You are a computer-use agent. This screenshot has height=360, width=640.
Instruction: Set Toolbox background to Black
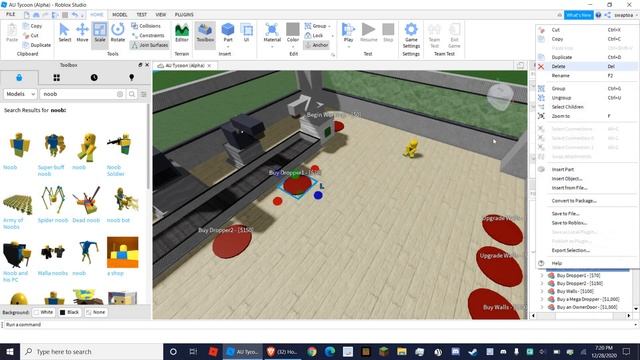(x=69, y=312)
